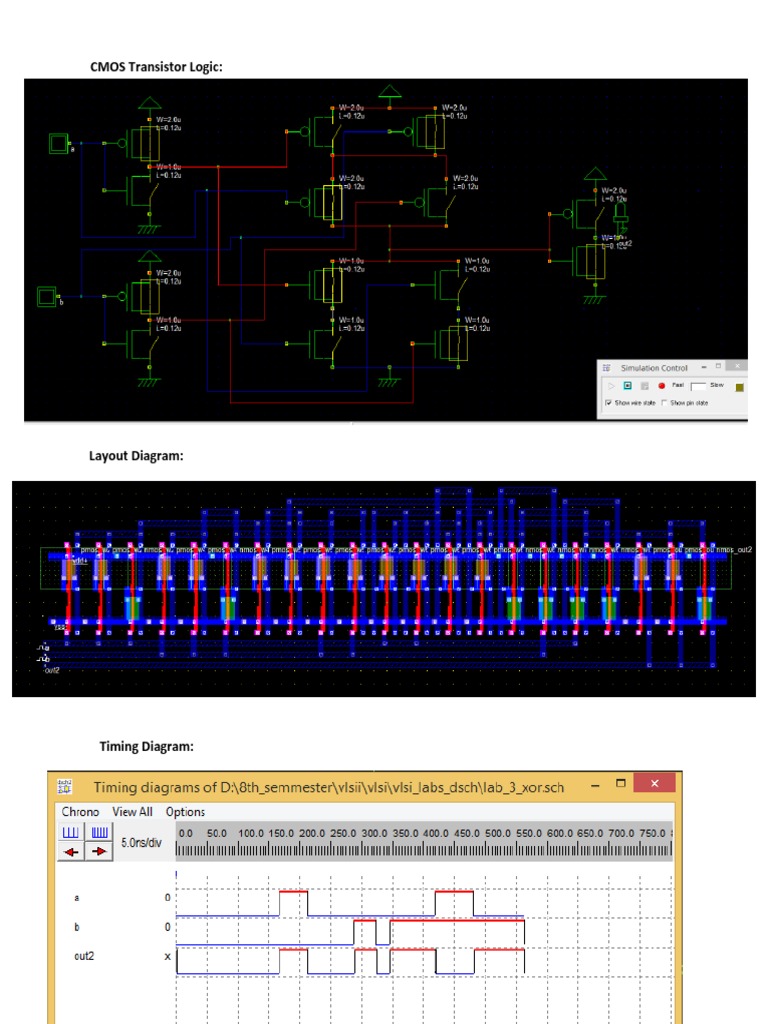Click the red left arrow shift icon
The image size is (768, 1024).
pos(71,851)
